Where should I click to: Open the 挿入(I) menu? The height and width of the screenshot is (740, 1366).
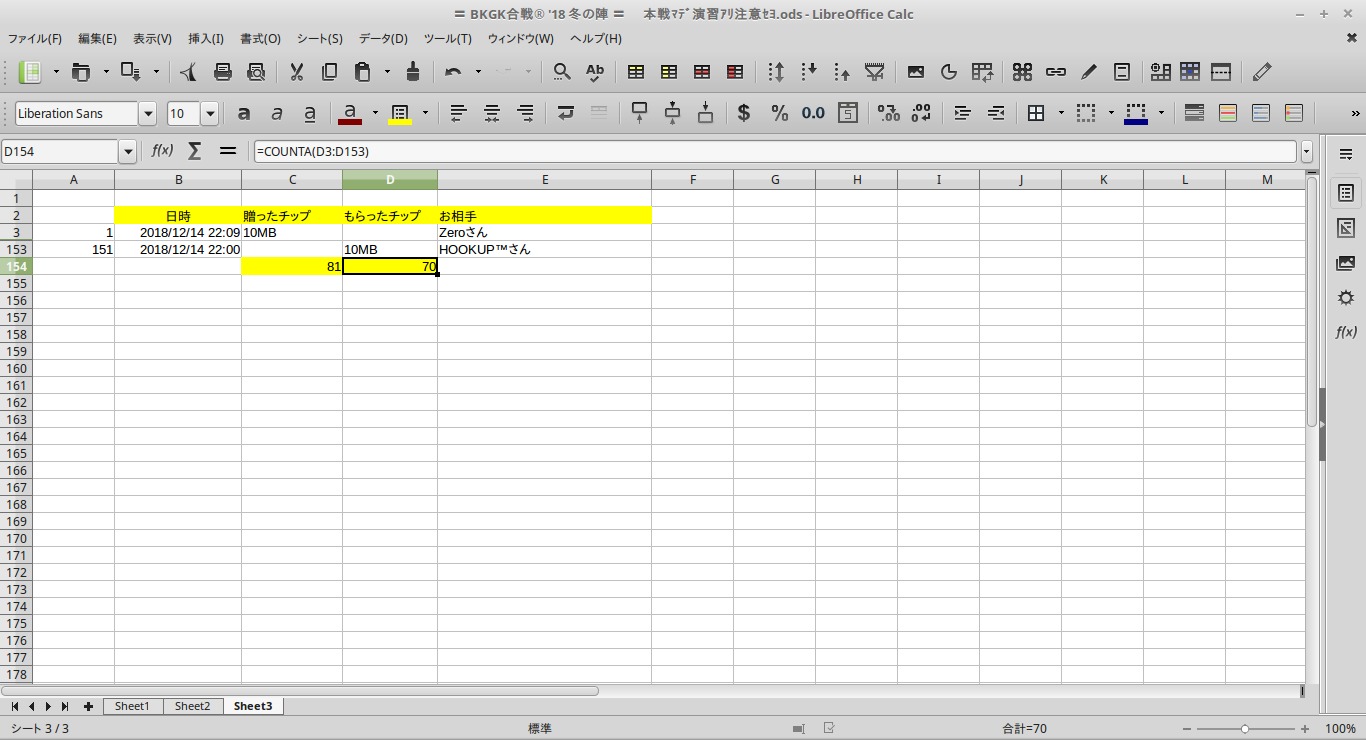click(206, 38)
